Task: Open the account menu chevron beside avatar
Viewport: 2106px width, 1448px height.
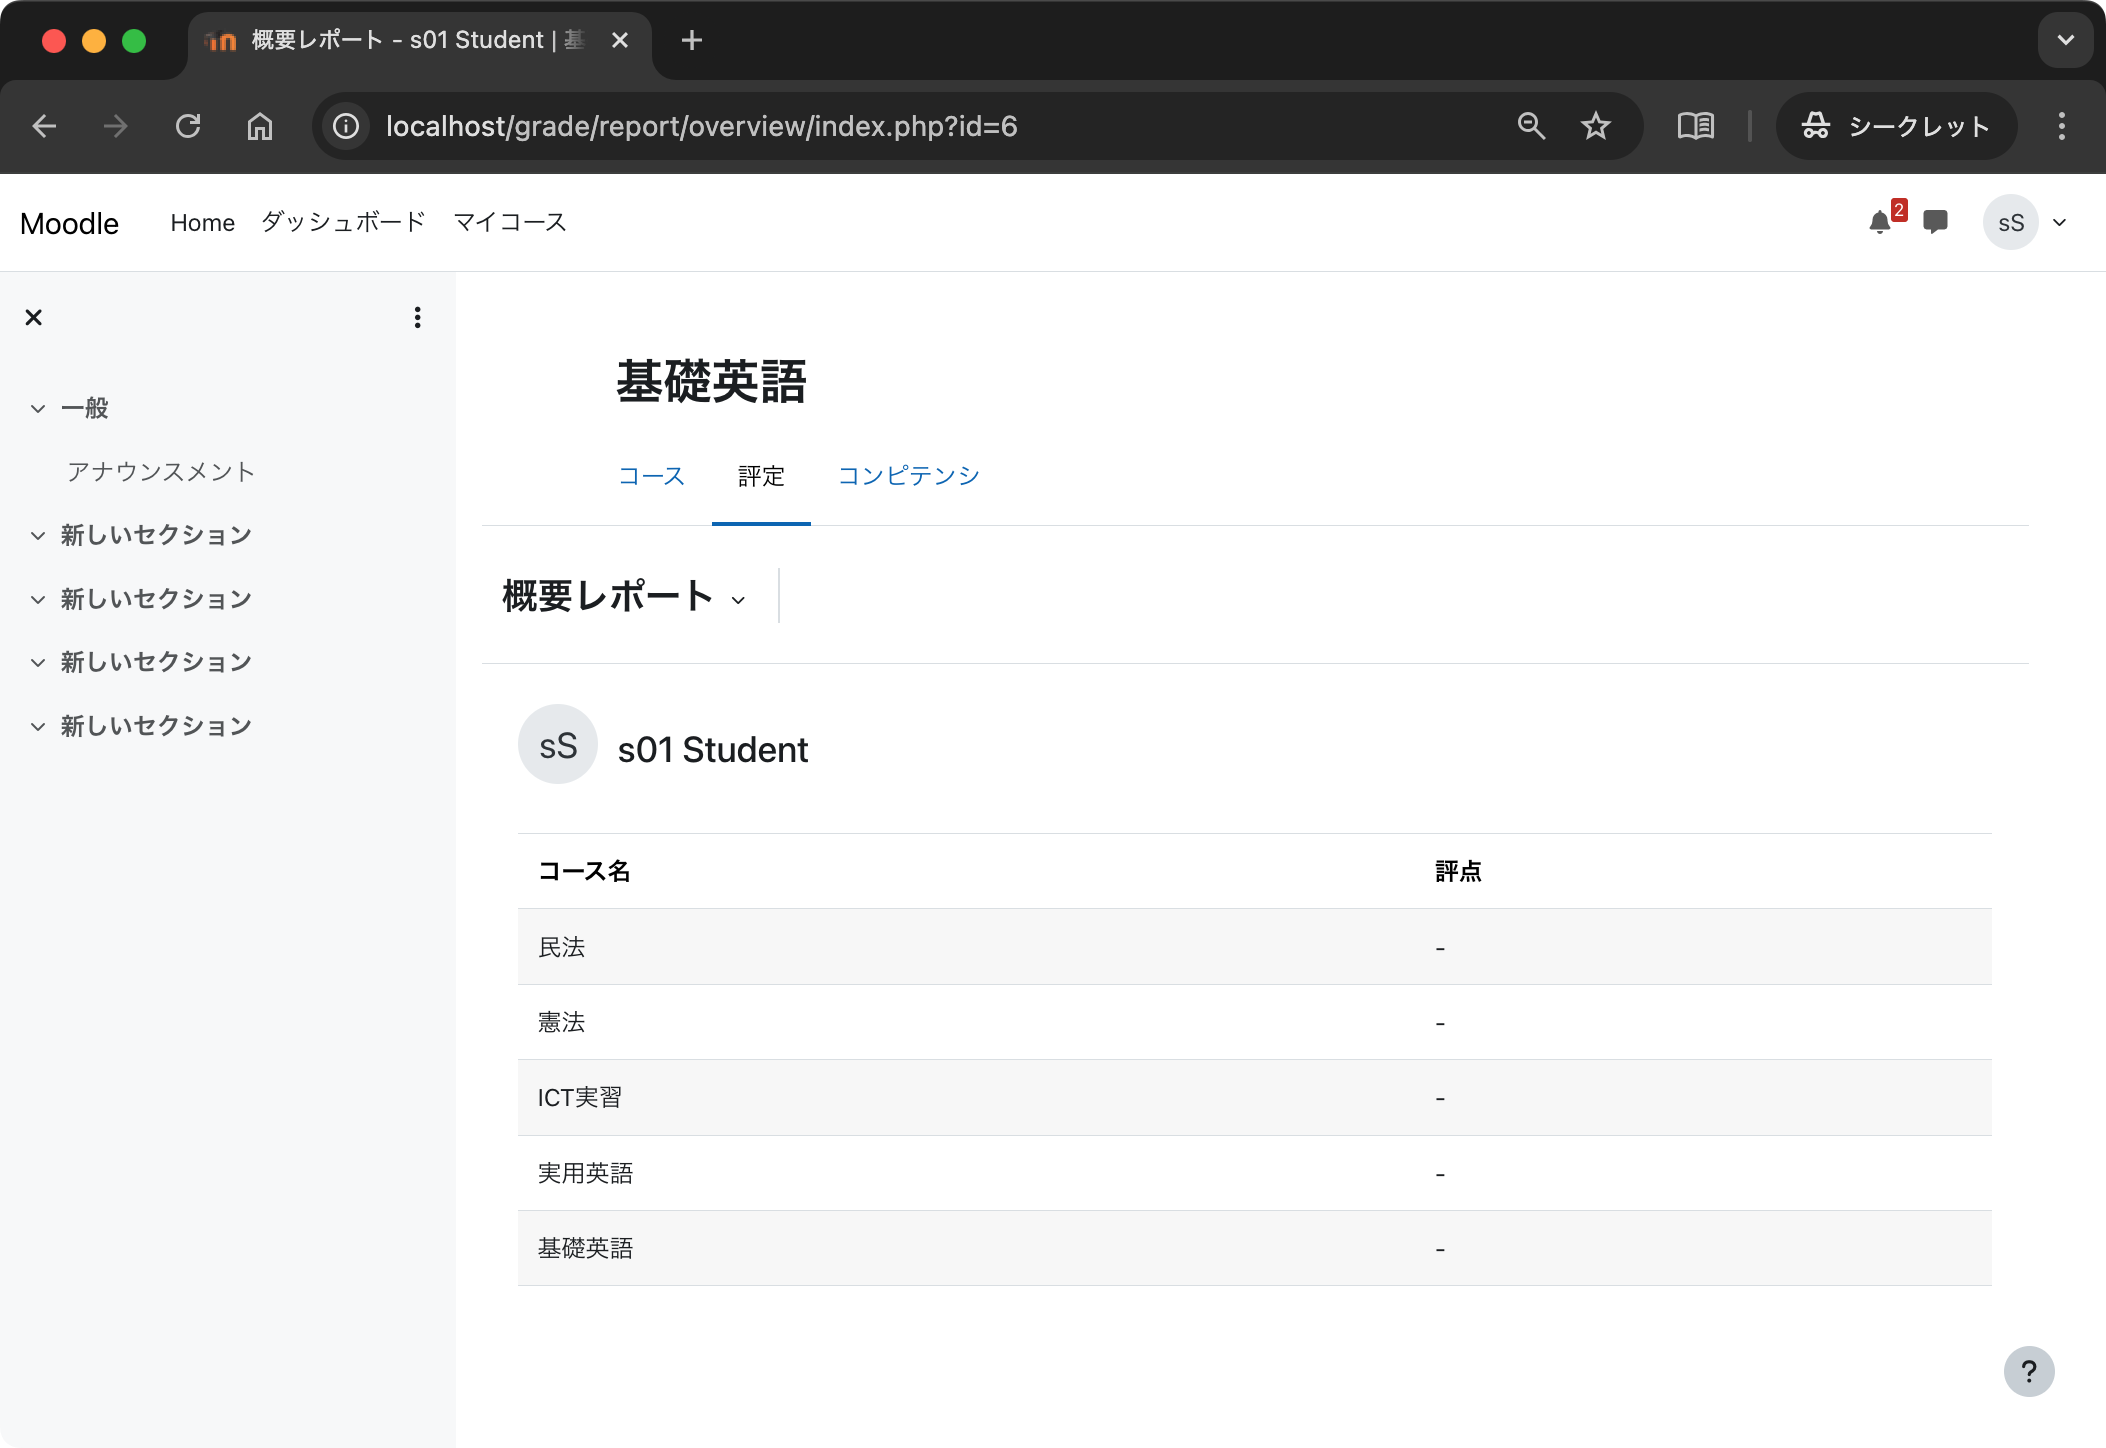Action: click(x=2059, y=222)
